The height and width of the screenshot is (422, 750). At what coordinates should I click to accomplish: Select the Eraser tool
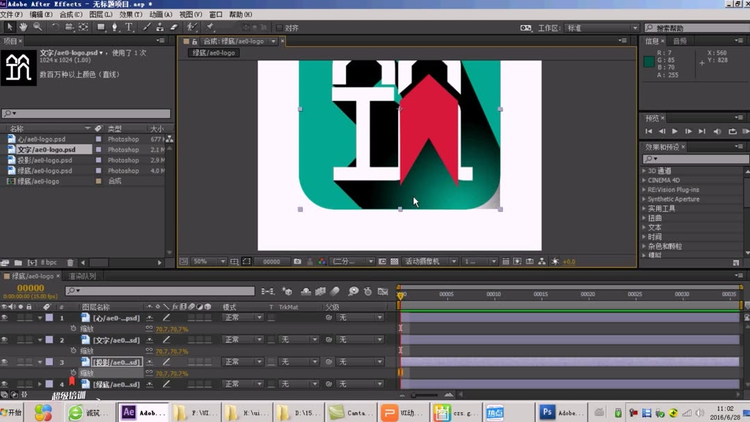(174, 27)
